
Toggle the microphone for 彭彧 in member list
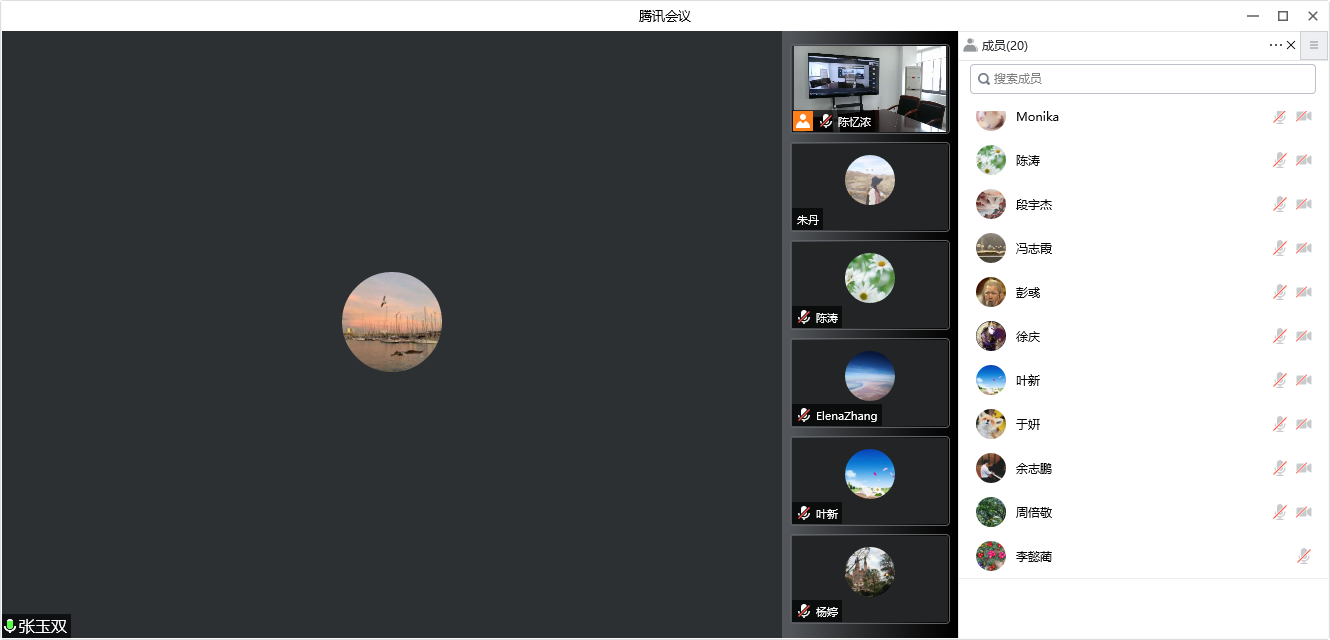(x=1279, y=292)
